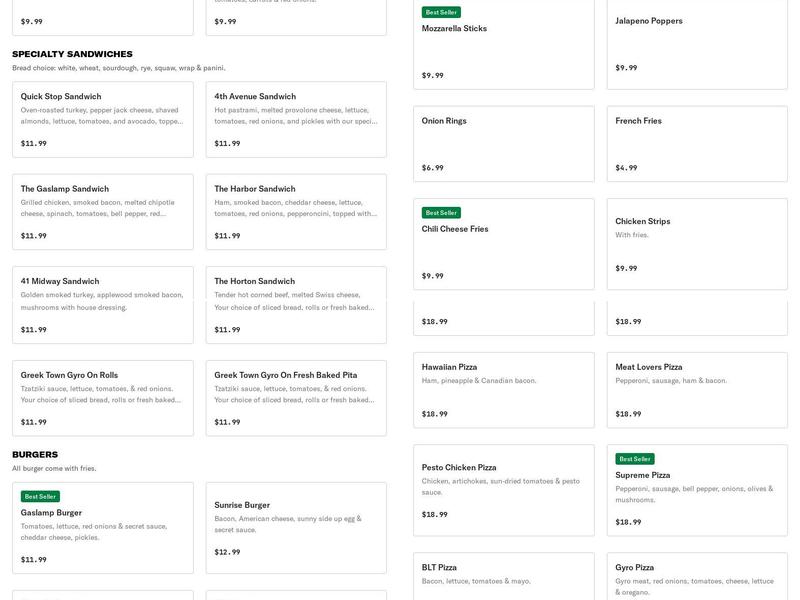
Task: Select Greek Town Gyro On Rolls
Action: (x=102, y=398)
